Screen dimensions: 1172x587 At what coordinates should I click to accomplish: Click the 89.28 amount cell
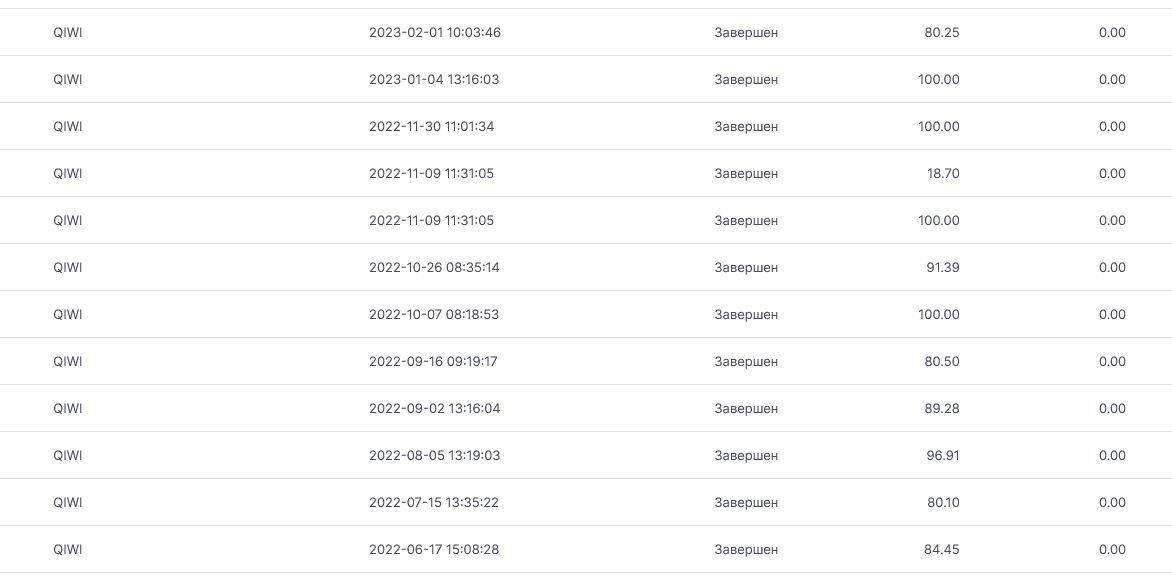point(941,409)
